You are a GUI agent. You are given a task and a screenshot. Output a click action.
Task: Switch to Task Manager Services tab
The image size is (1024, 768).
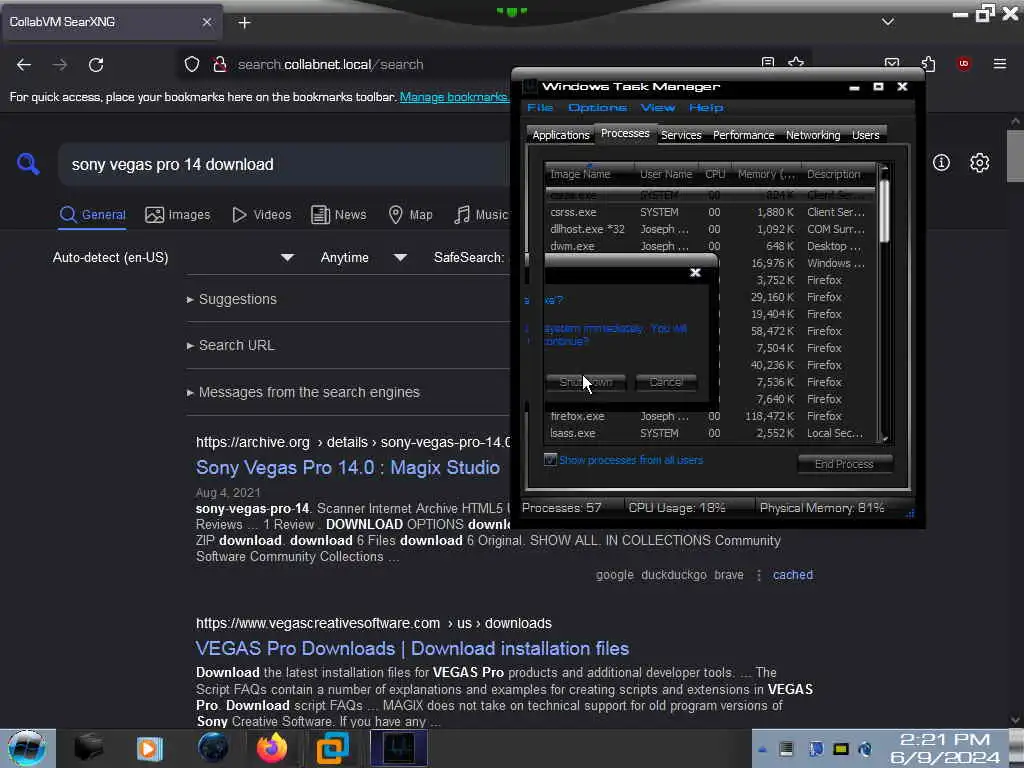coord(681,135)
